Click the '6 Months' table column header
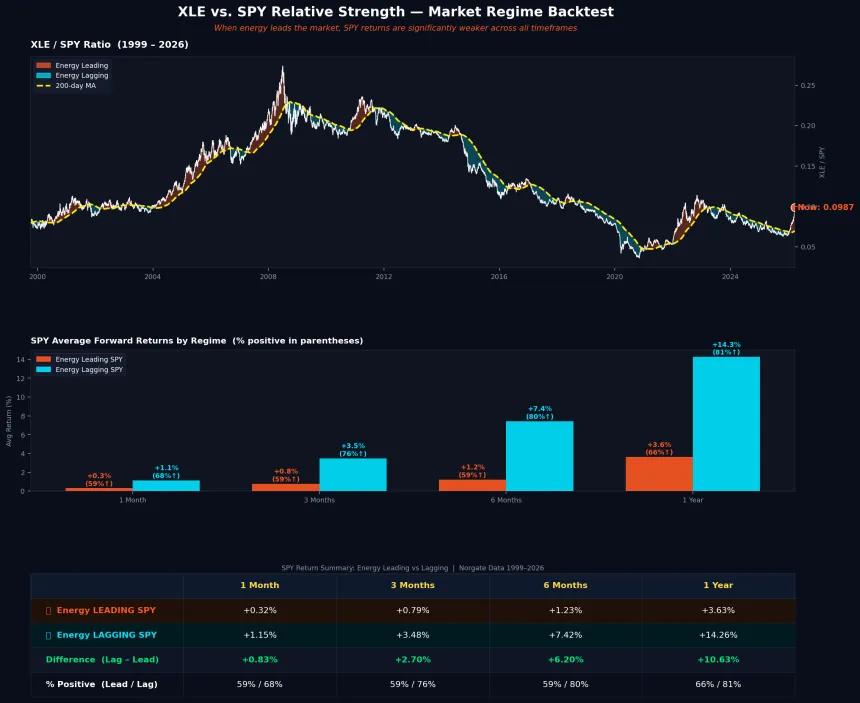This screenshot has width=860, height=703. 565,585
